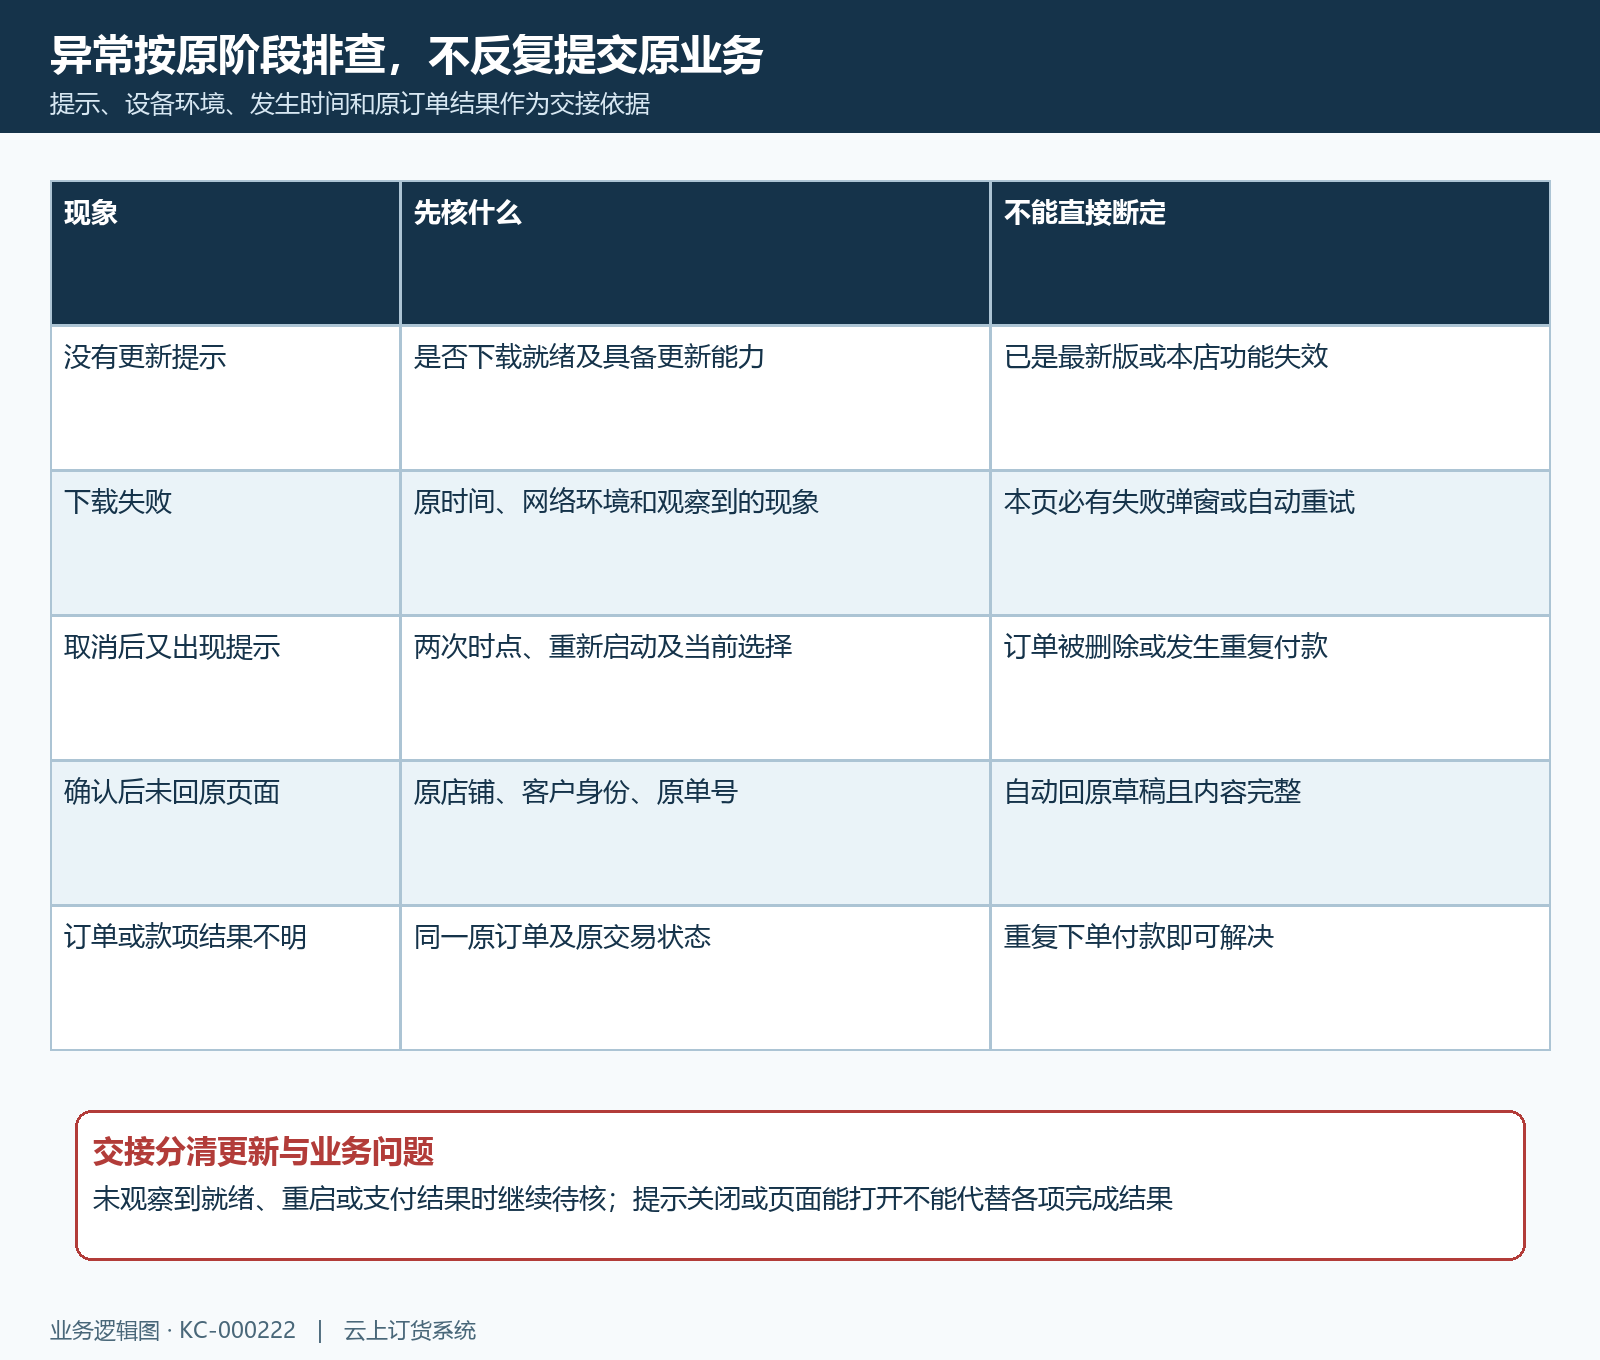
Task: Select the 先核什么 column header
Action: [695, 253]
